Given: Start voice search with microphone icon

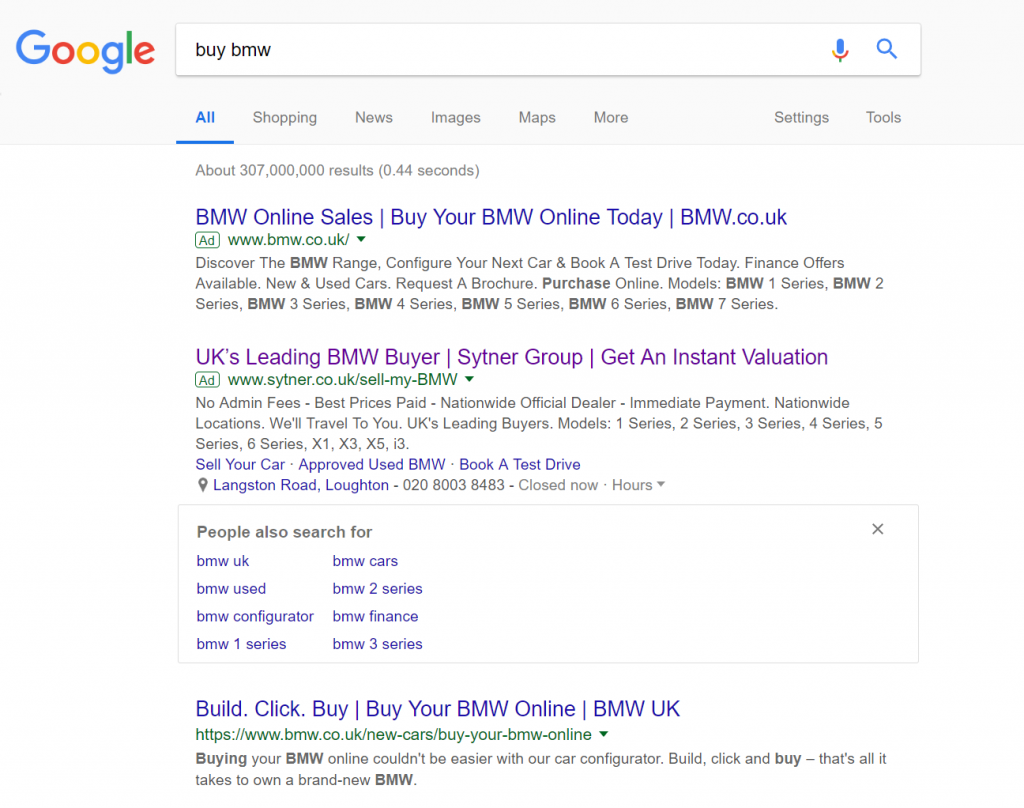Looking at the screenshot, I should coord(840,50).
